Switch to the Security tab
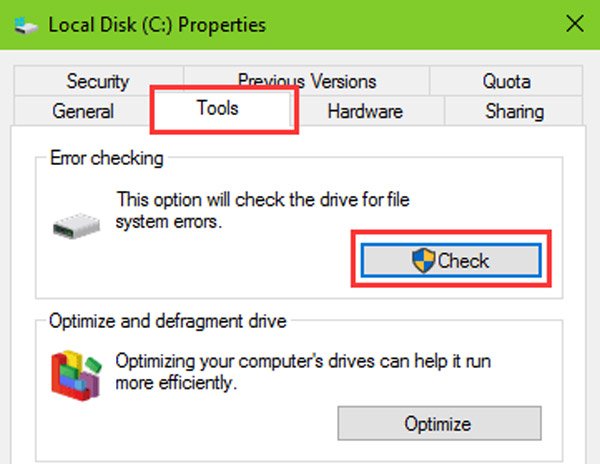 97,81
